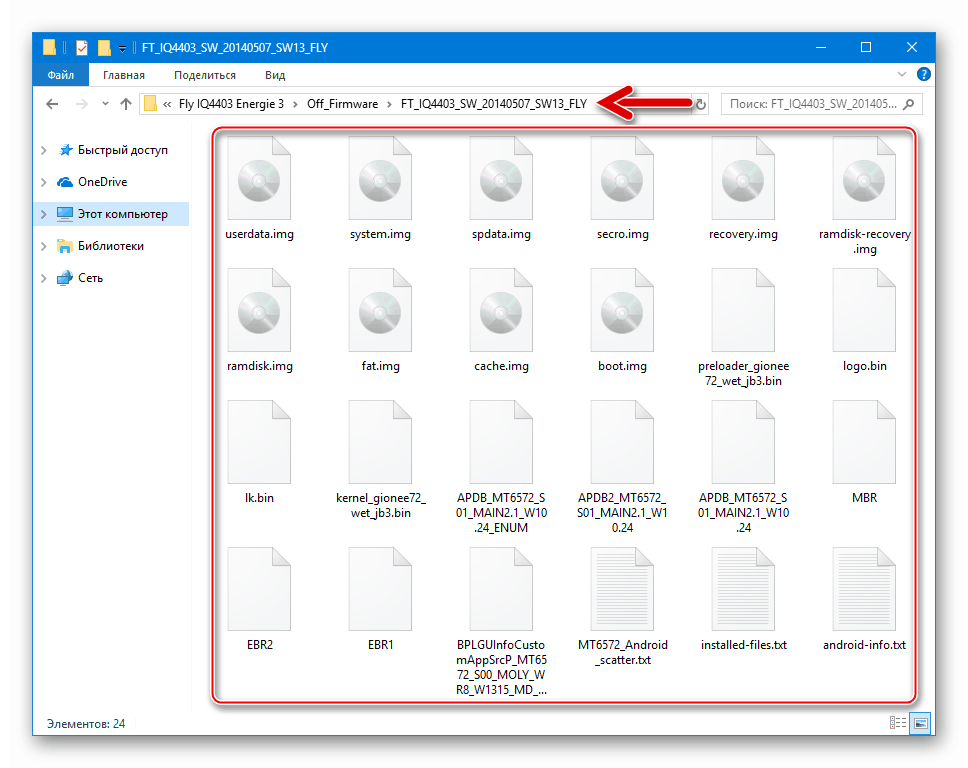
Task: Switch to large thumbnails view
Action: [x=920, y=722]
